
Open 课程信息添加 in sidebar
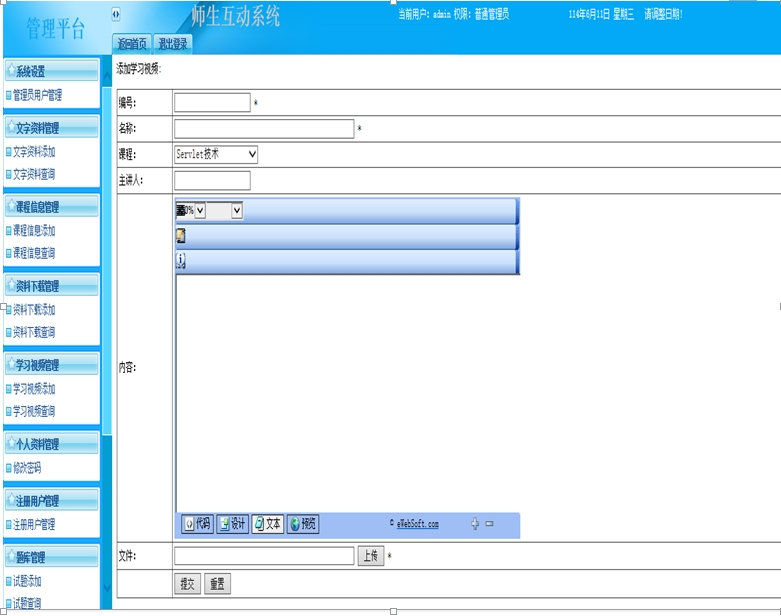coord(34,231)
